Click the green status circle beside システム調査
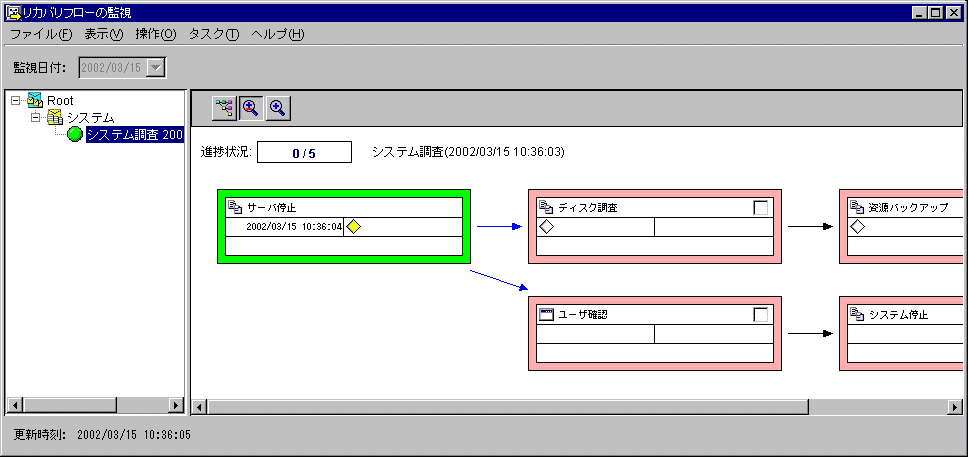 click(75, 134)
